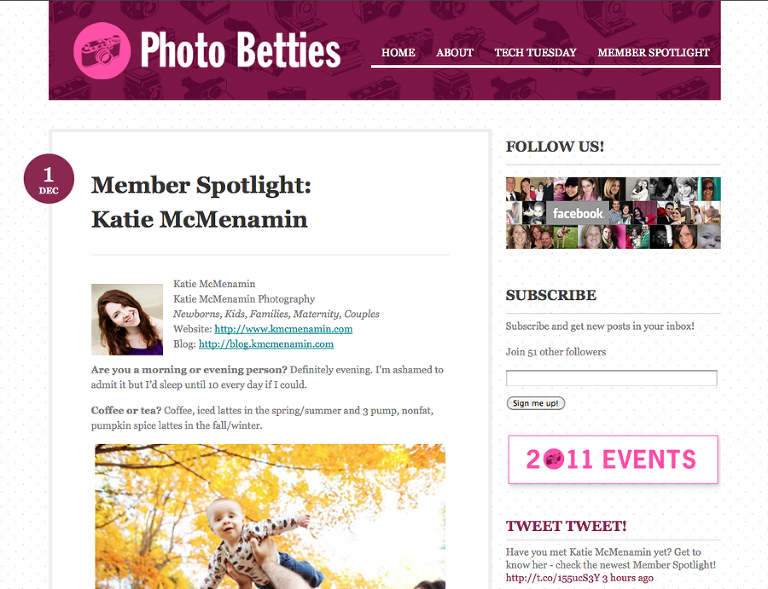This screenshot has width=768, height=589.
Task: Open the HOME menu item
Action: [x=398, y=52]
